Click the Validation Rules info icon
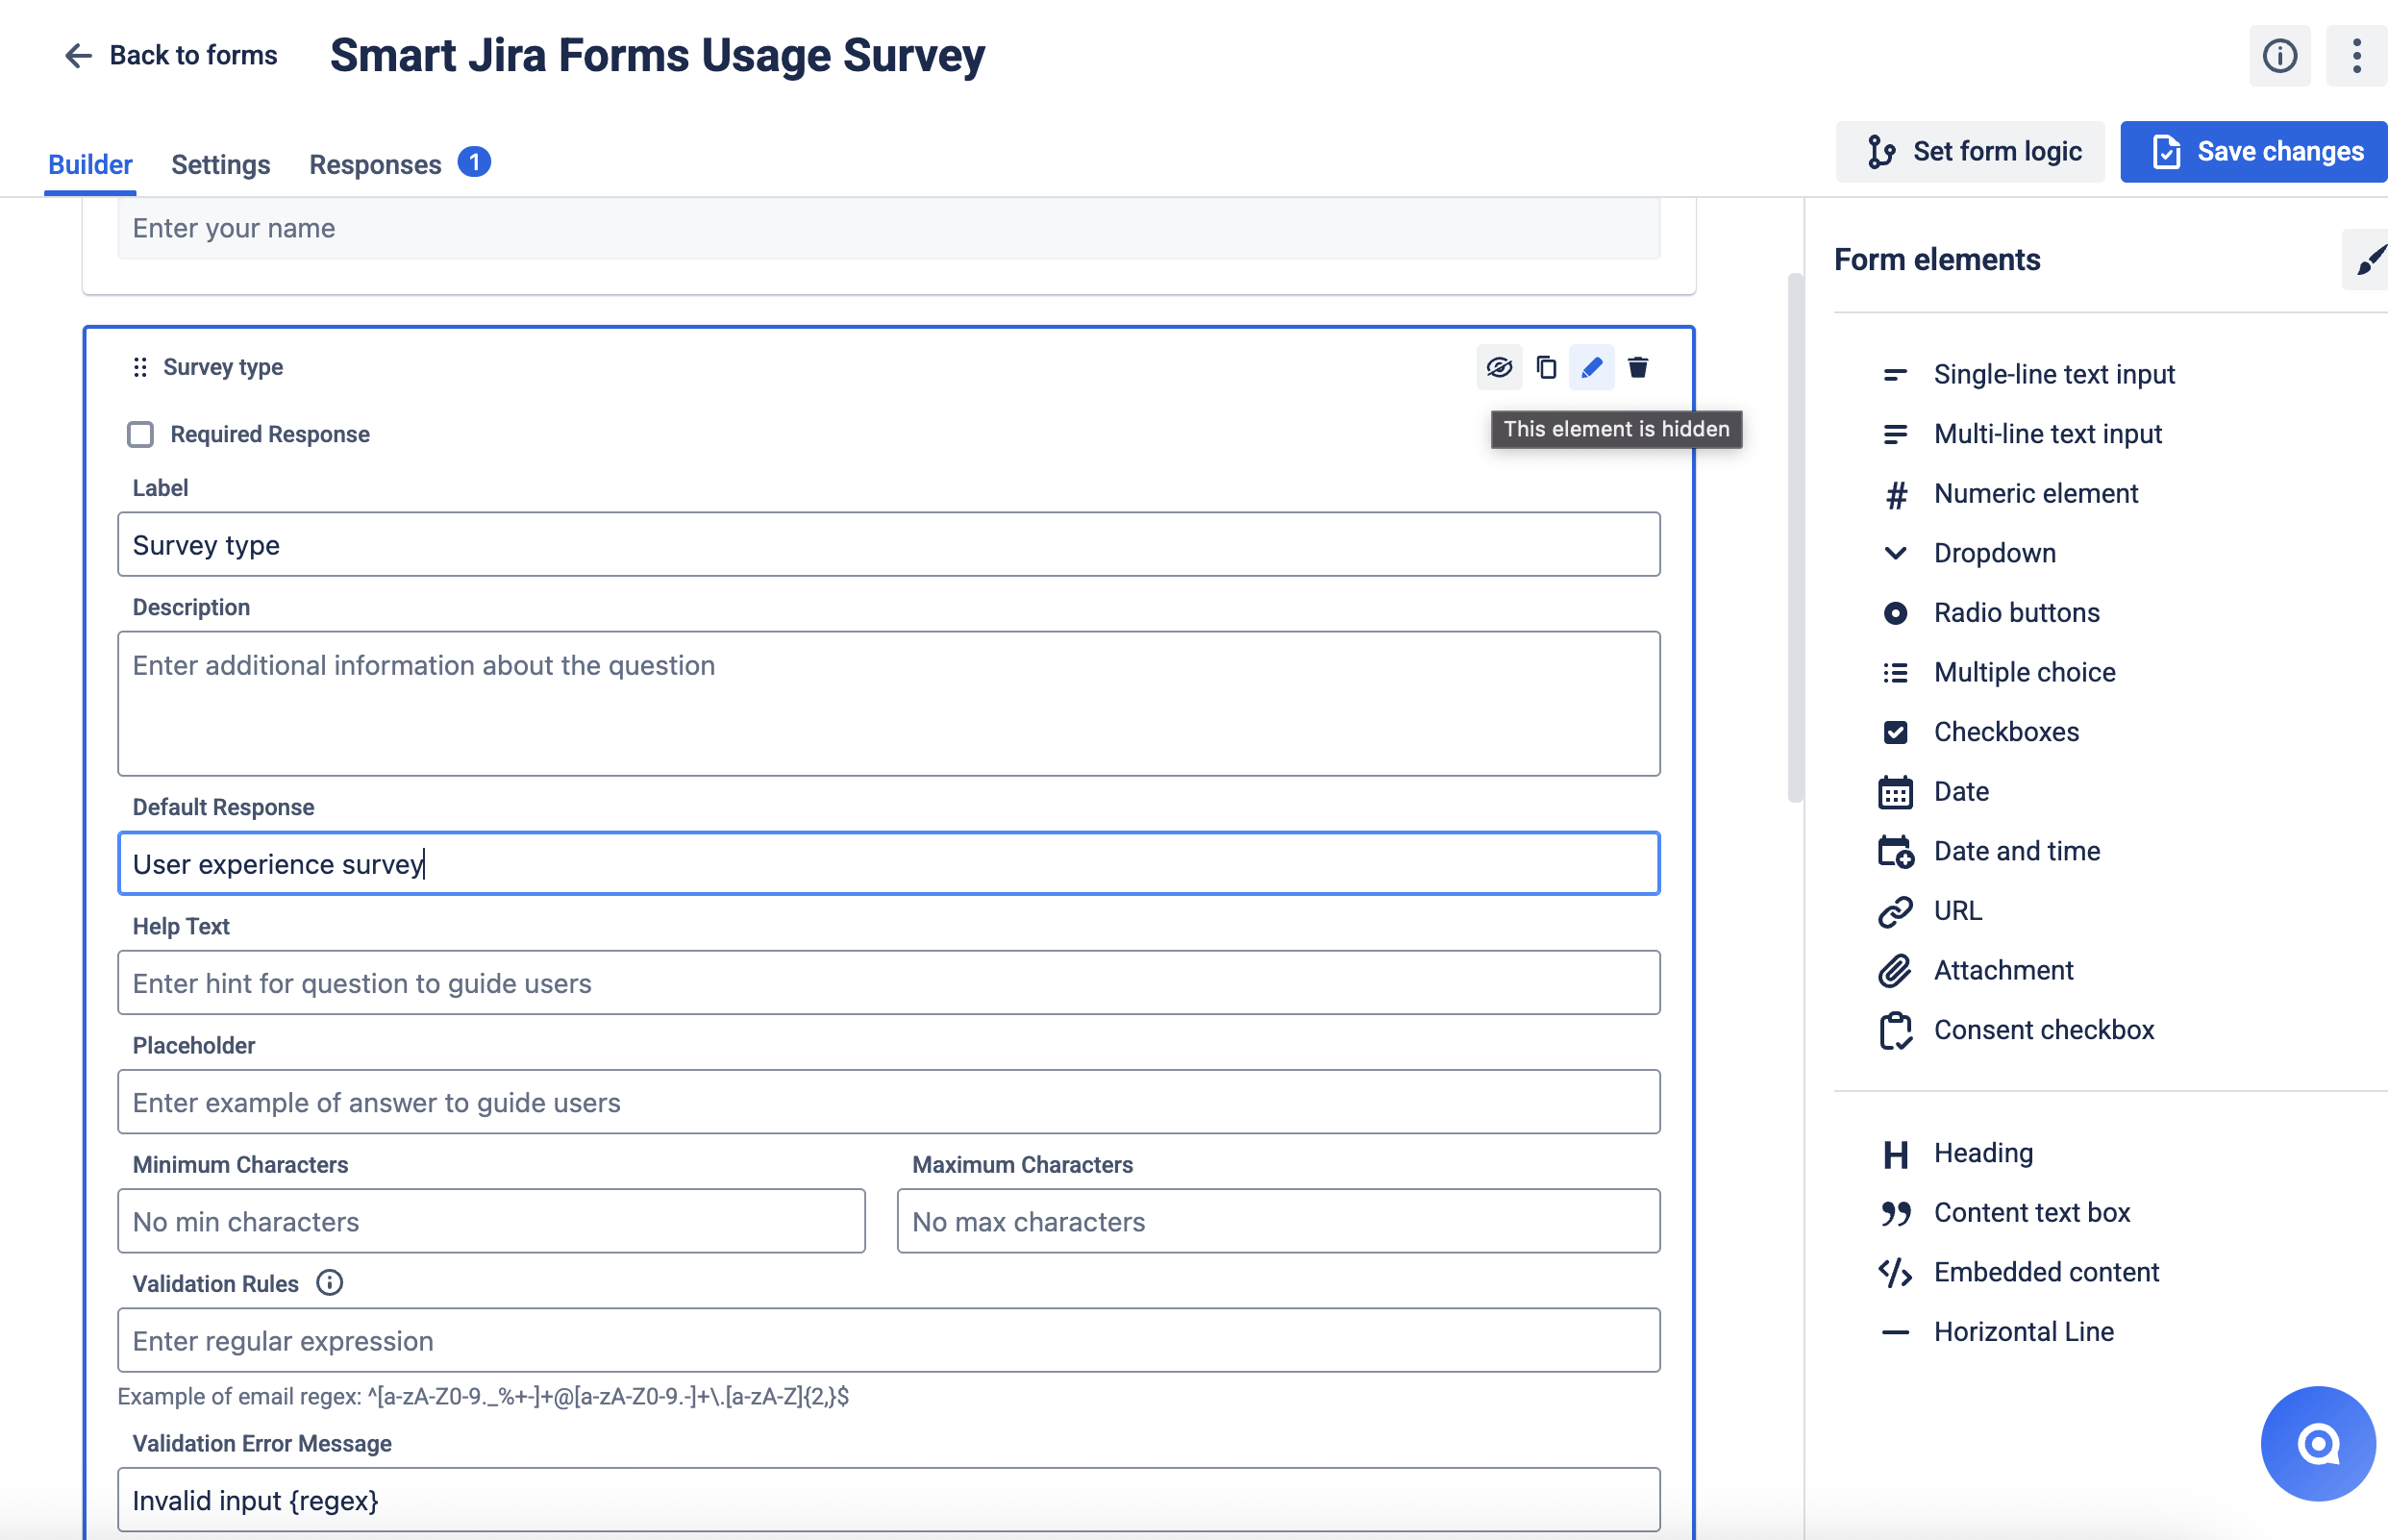The image size is (2388, 1540). pos(329,1283)
